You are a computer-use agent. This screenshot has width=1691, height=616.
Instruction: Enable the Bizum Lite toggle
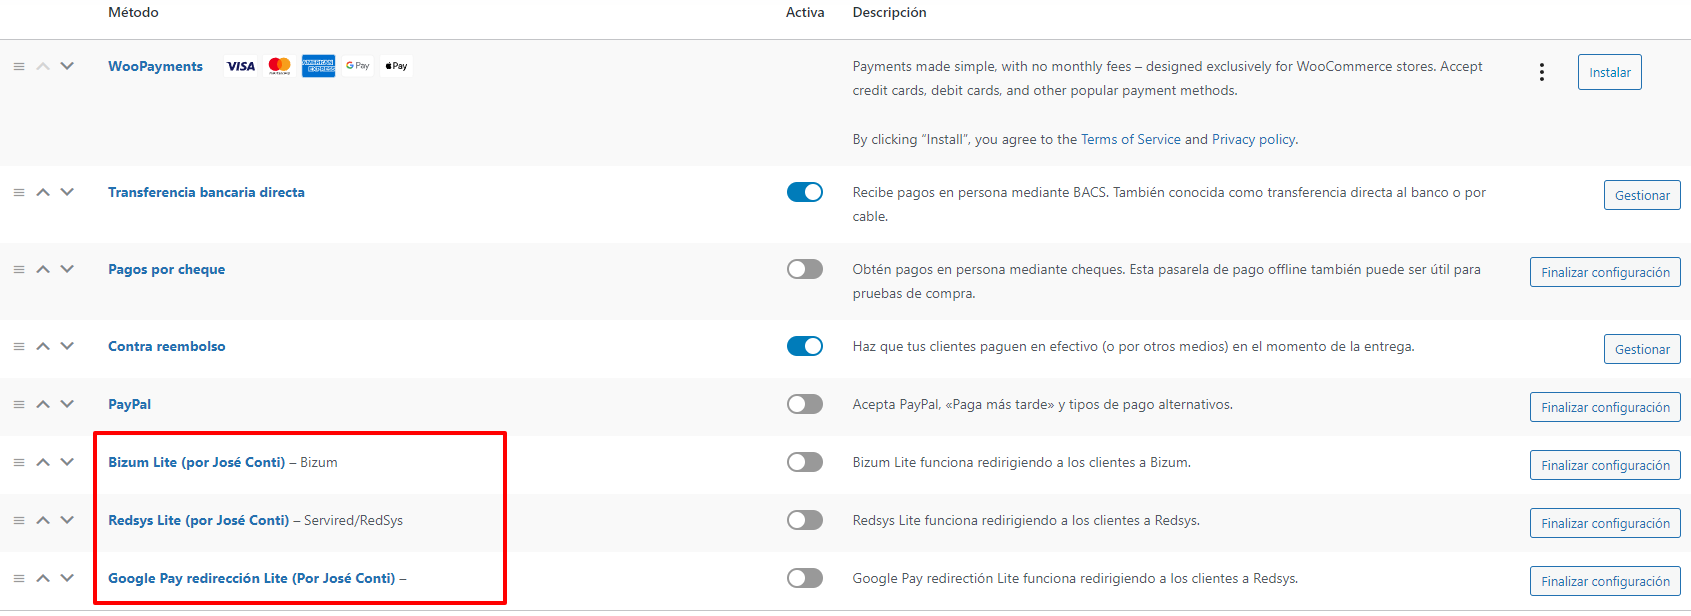tap(805, 462)
